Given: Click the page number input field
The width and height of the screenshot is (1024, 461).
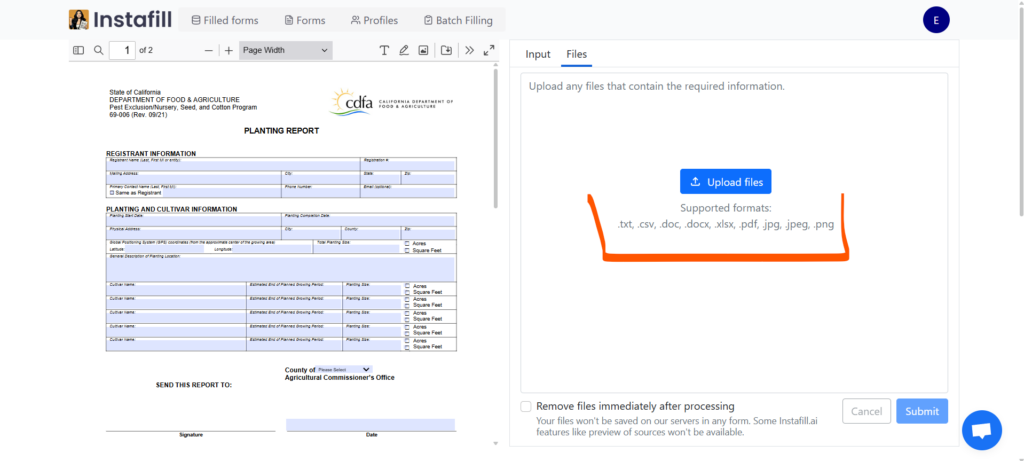Looking at the screenshot, I should coord(123,50).
